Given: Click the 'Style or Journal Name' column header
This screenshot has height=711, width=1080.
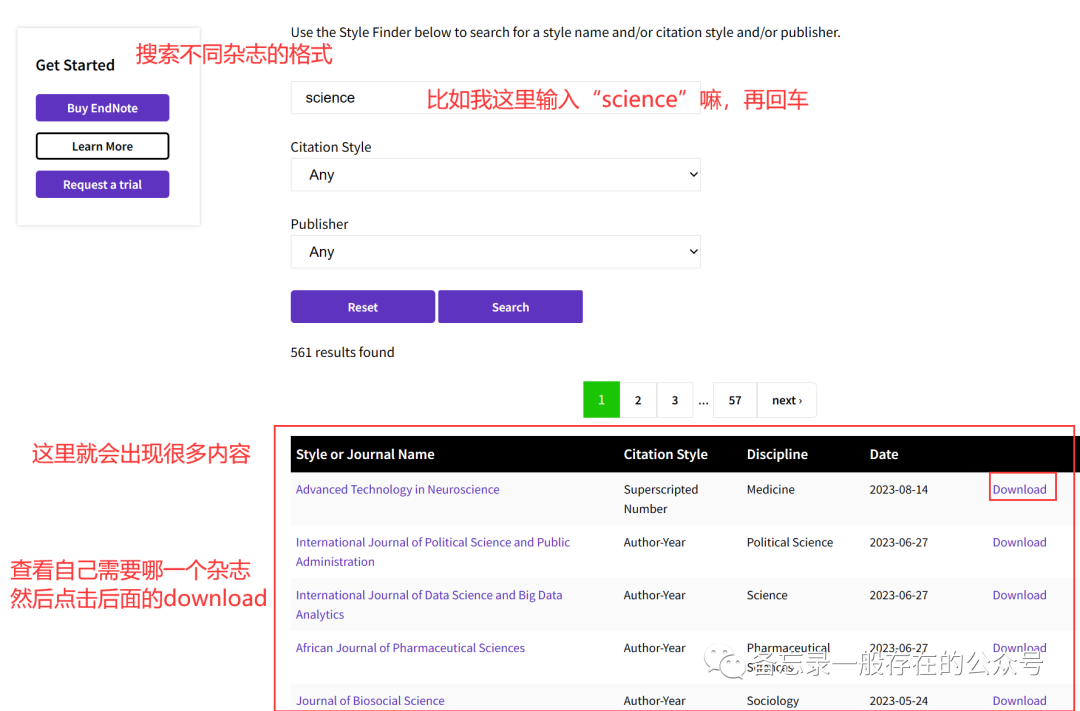Looking at the screenshot, I should (x=365, y=454).
